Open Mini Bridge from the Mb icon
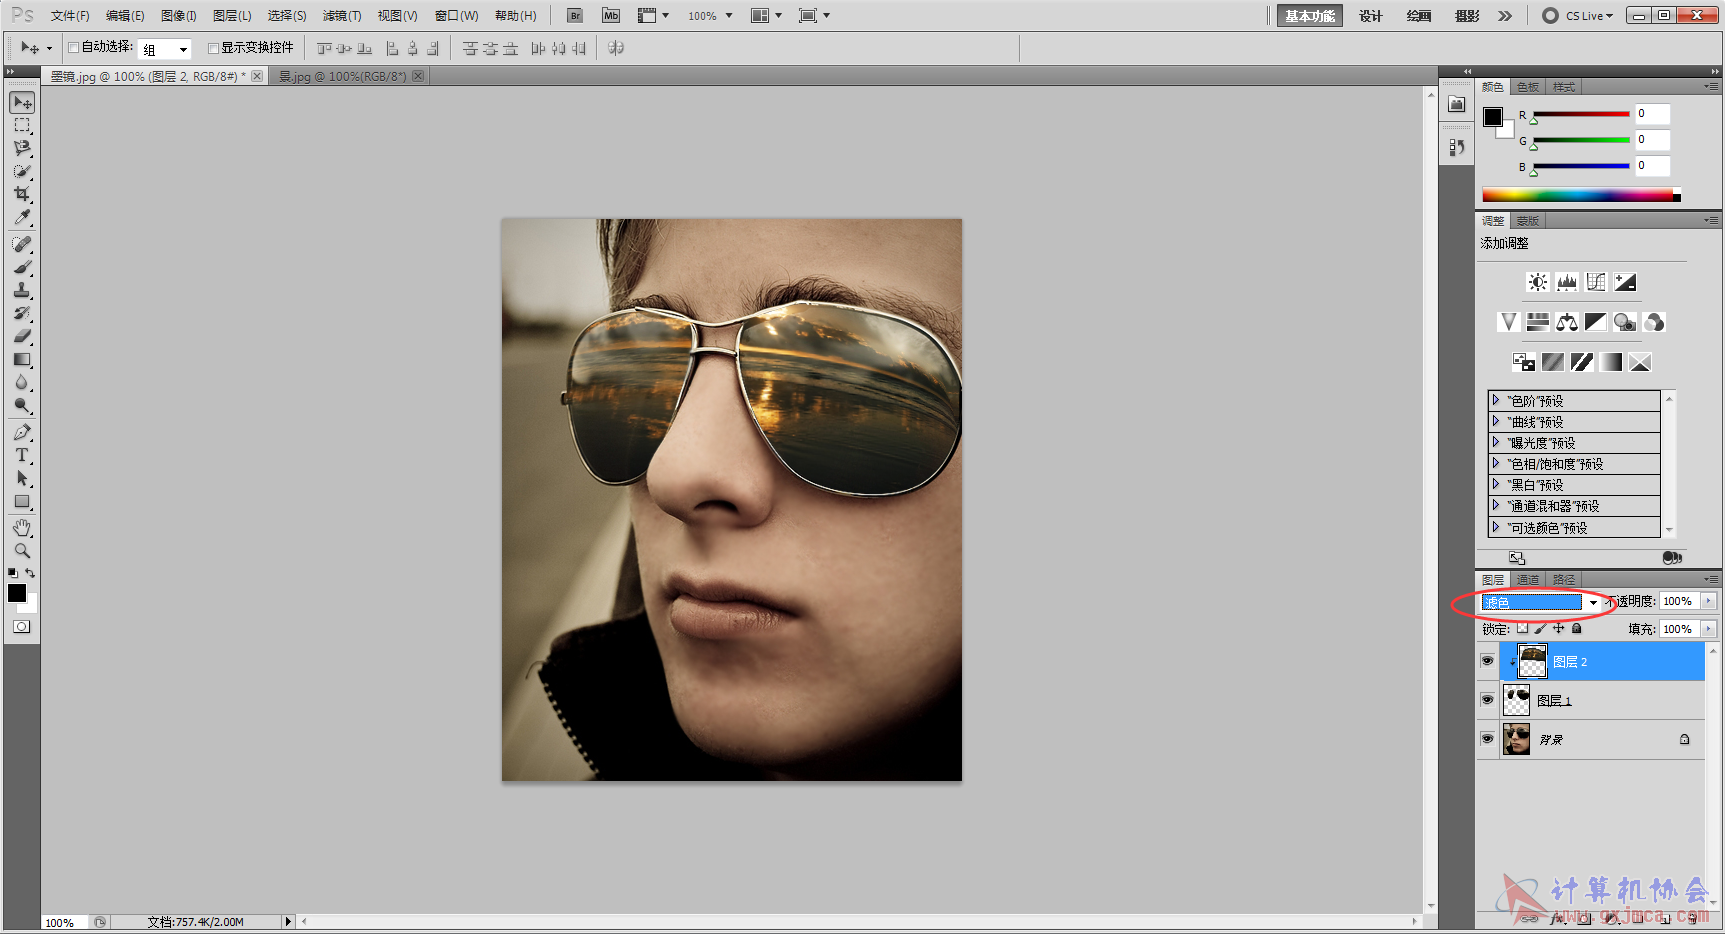This screenshot has height=934, width=1725. (x=611, y=15)
